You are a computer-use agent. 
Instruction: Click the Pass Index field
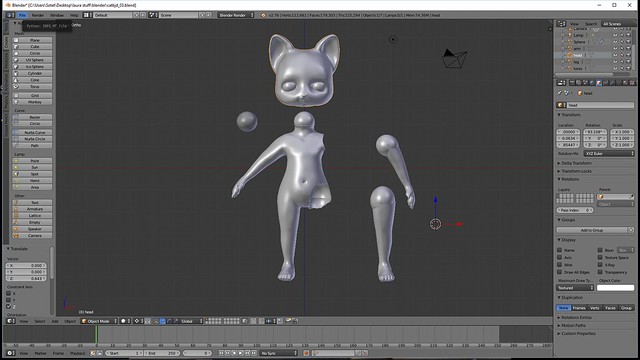point(575,210)
